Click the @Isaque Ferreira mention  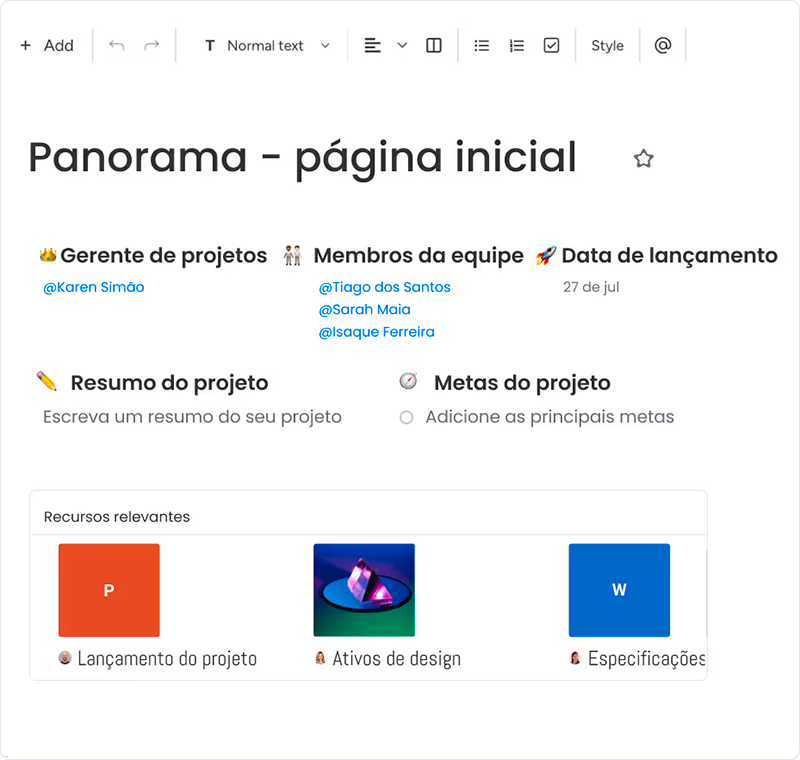tap(377, 332)
